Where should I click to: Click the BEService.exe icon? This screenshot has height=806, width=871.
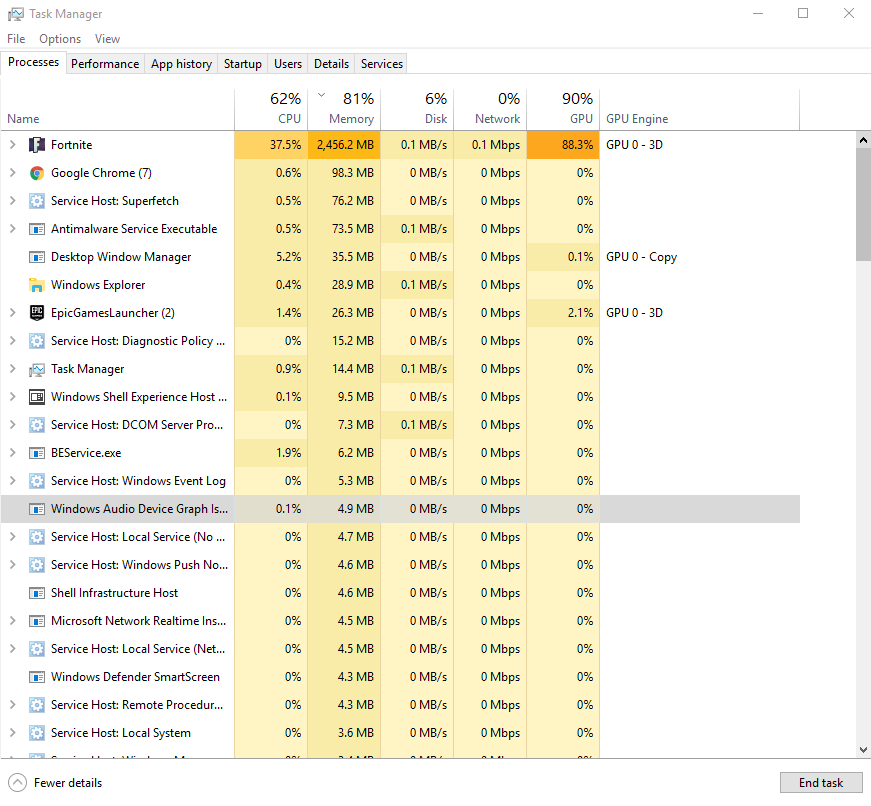pyautogui.click(x=37, y=453)
